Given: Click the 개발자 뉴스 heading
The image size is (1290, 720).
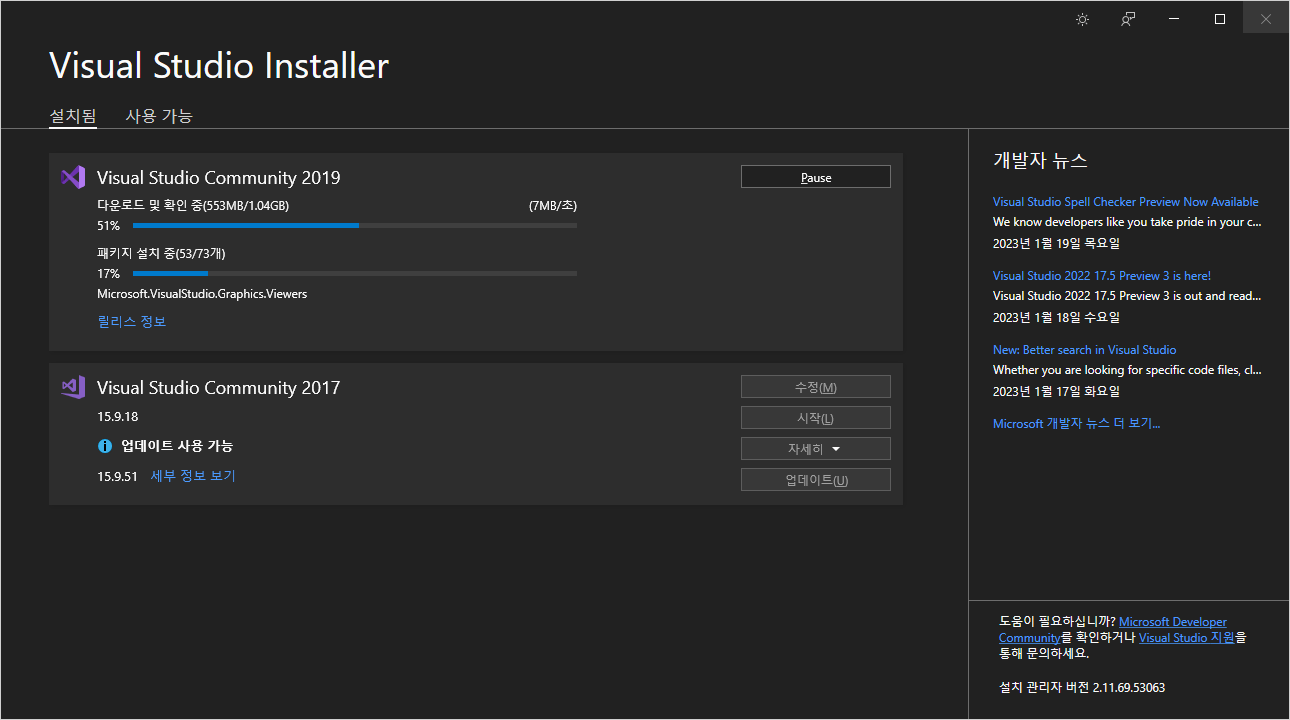Looking at the screenshot, I should coord(1040,161).
